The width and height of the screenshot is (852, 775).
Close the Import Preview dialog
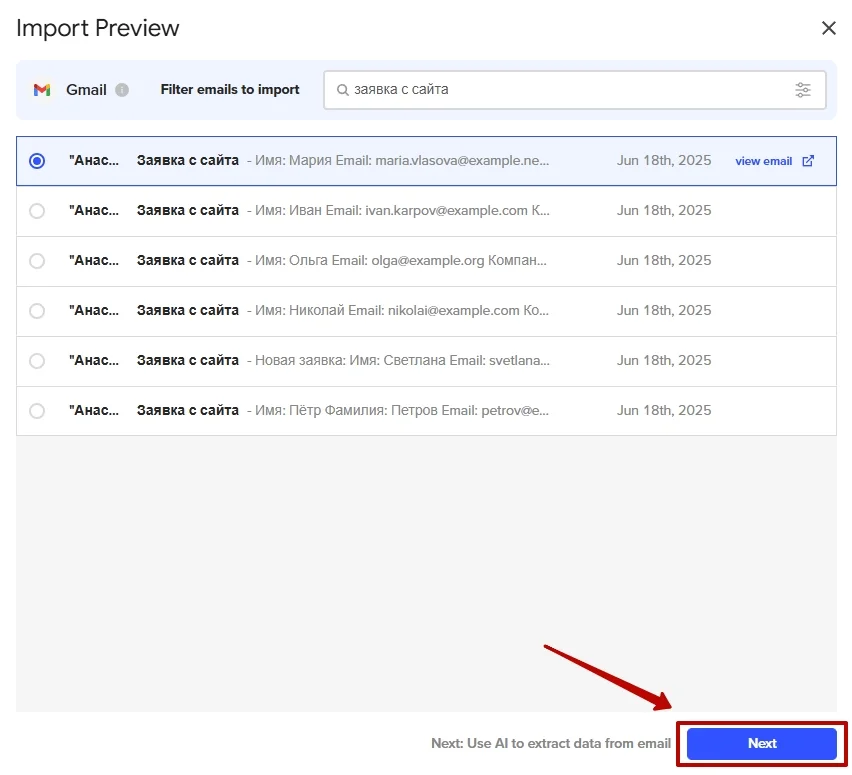tap(828, 28)
